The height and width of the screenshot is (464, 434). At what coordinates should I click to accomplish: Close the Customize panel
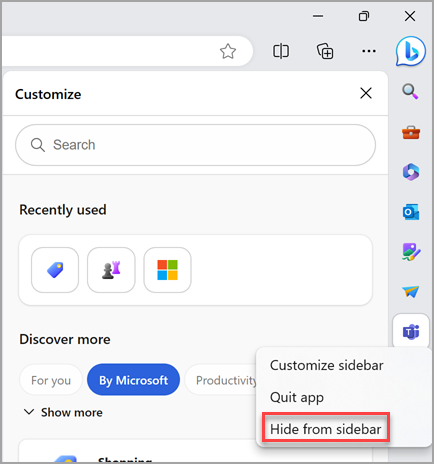pos(366,93)
